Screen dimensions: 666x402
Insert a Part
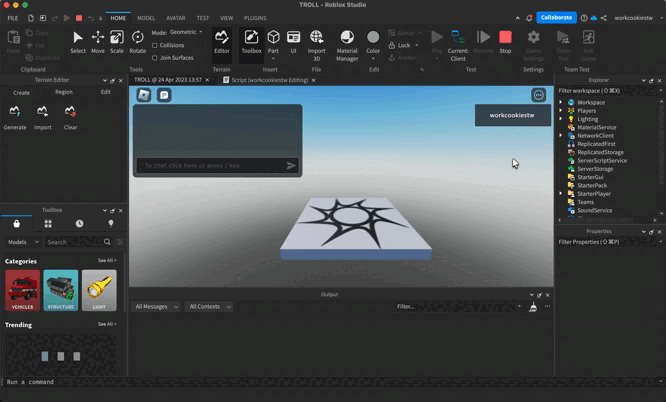[x=273, y=42]
